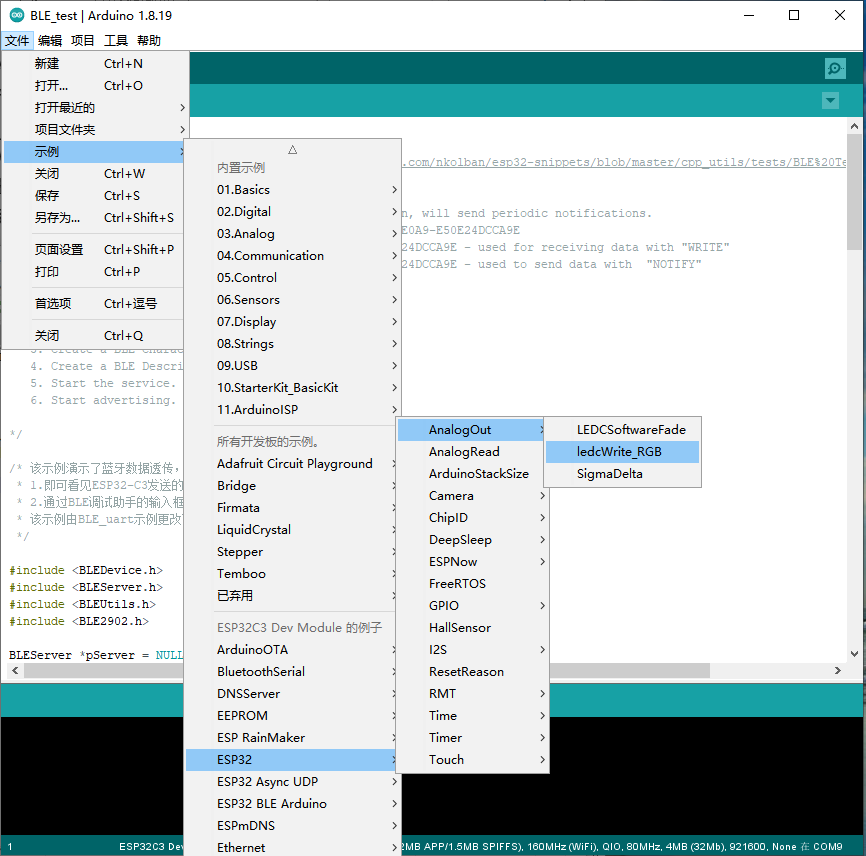Click 关闭 Ctrl+W entry
866x856 pixels.
pyautogui.click(x=94, y=174)
